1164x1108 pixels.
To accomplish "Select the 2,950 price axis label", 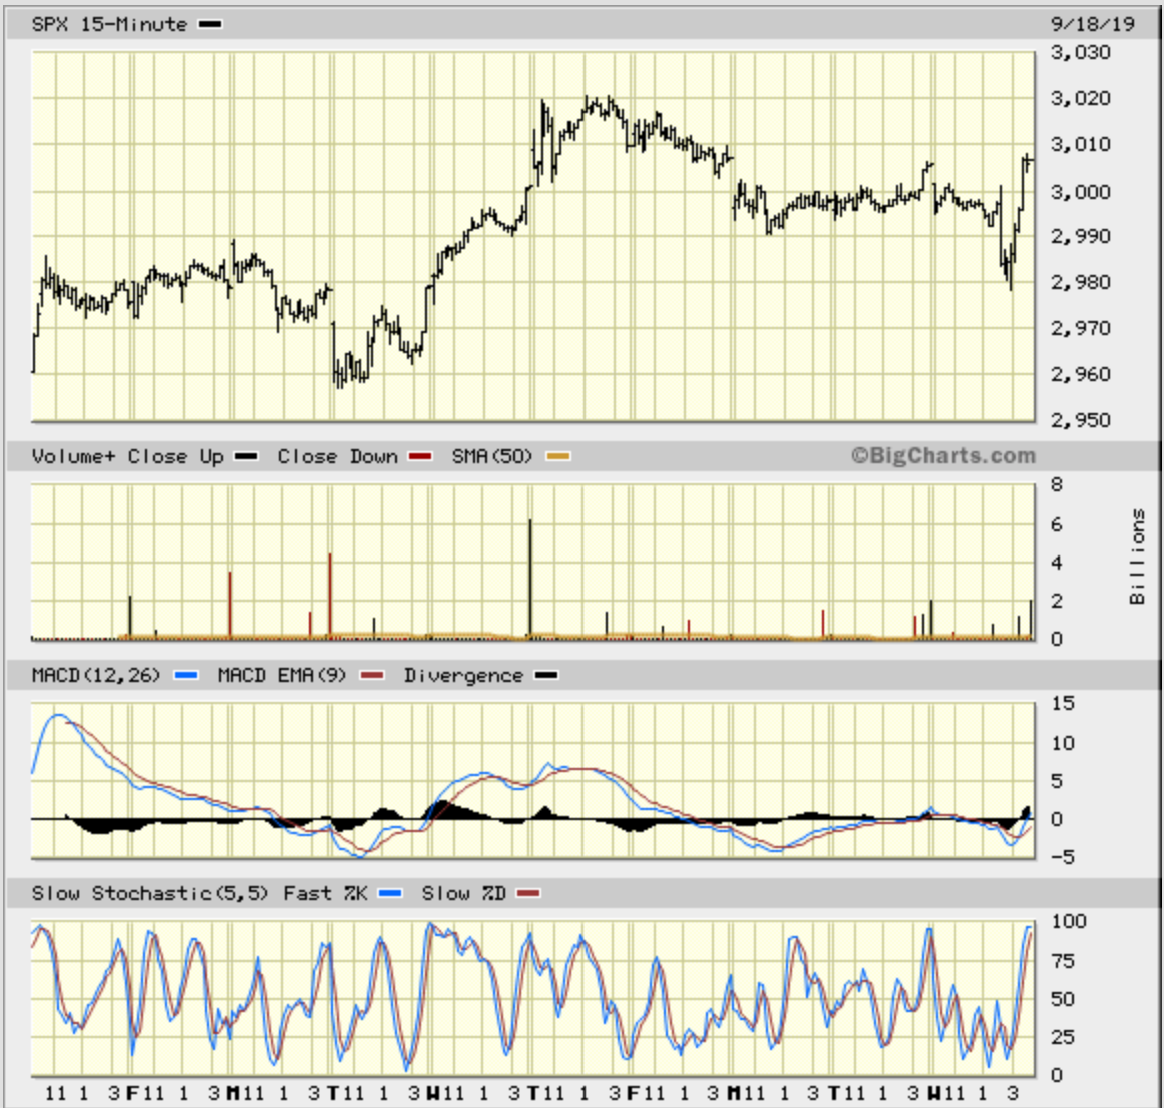I will [x=1081, y=420].
